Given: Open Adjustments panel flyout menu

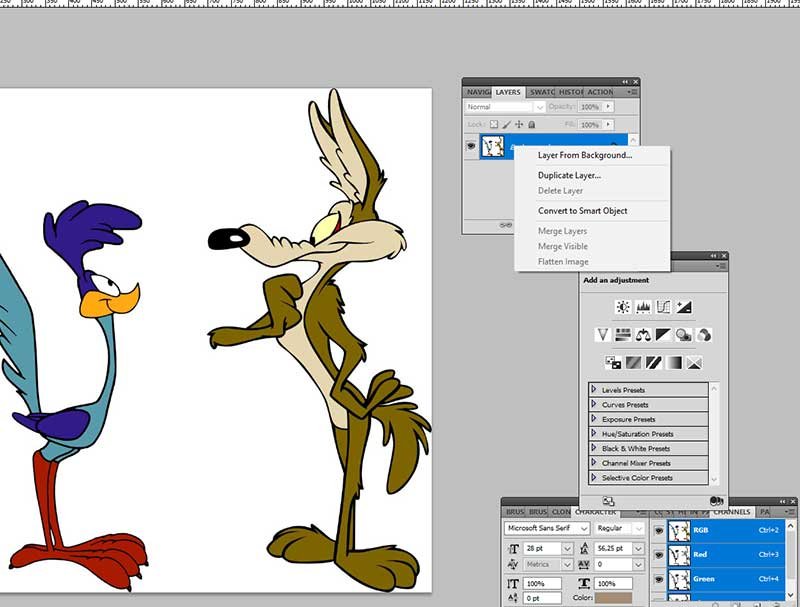Looking at the screenshot, I should point(721,266).
